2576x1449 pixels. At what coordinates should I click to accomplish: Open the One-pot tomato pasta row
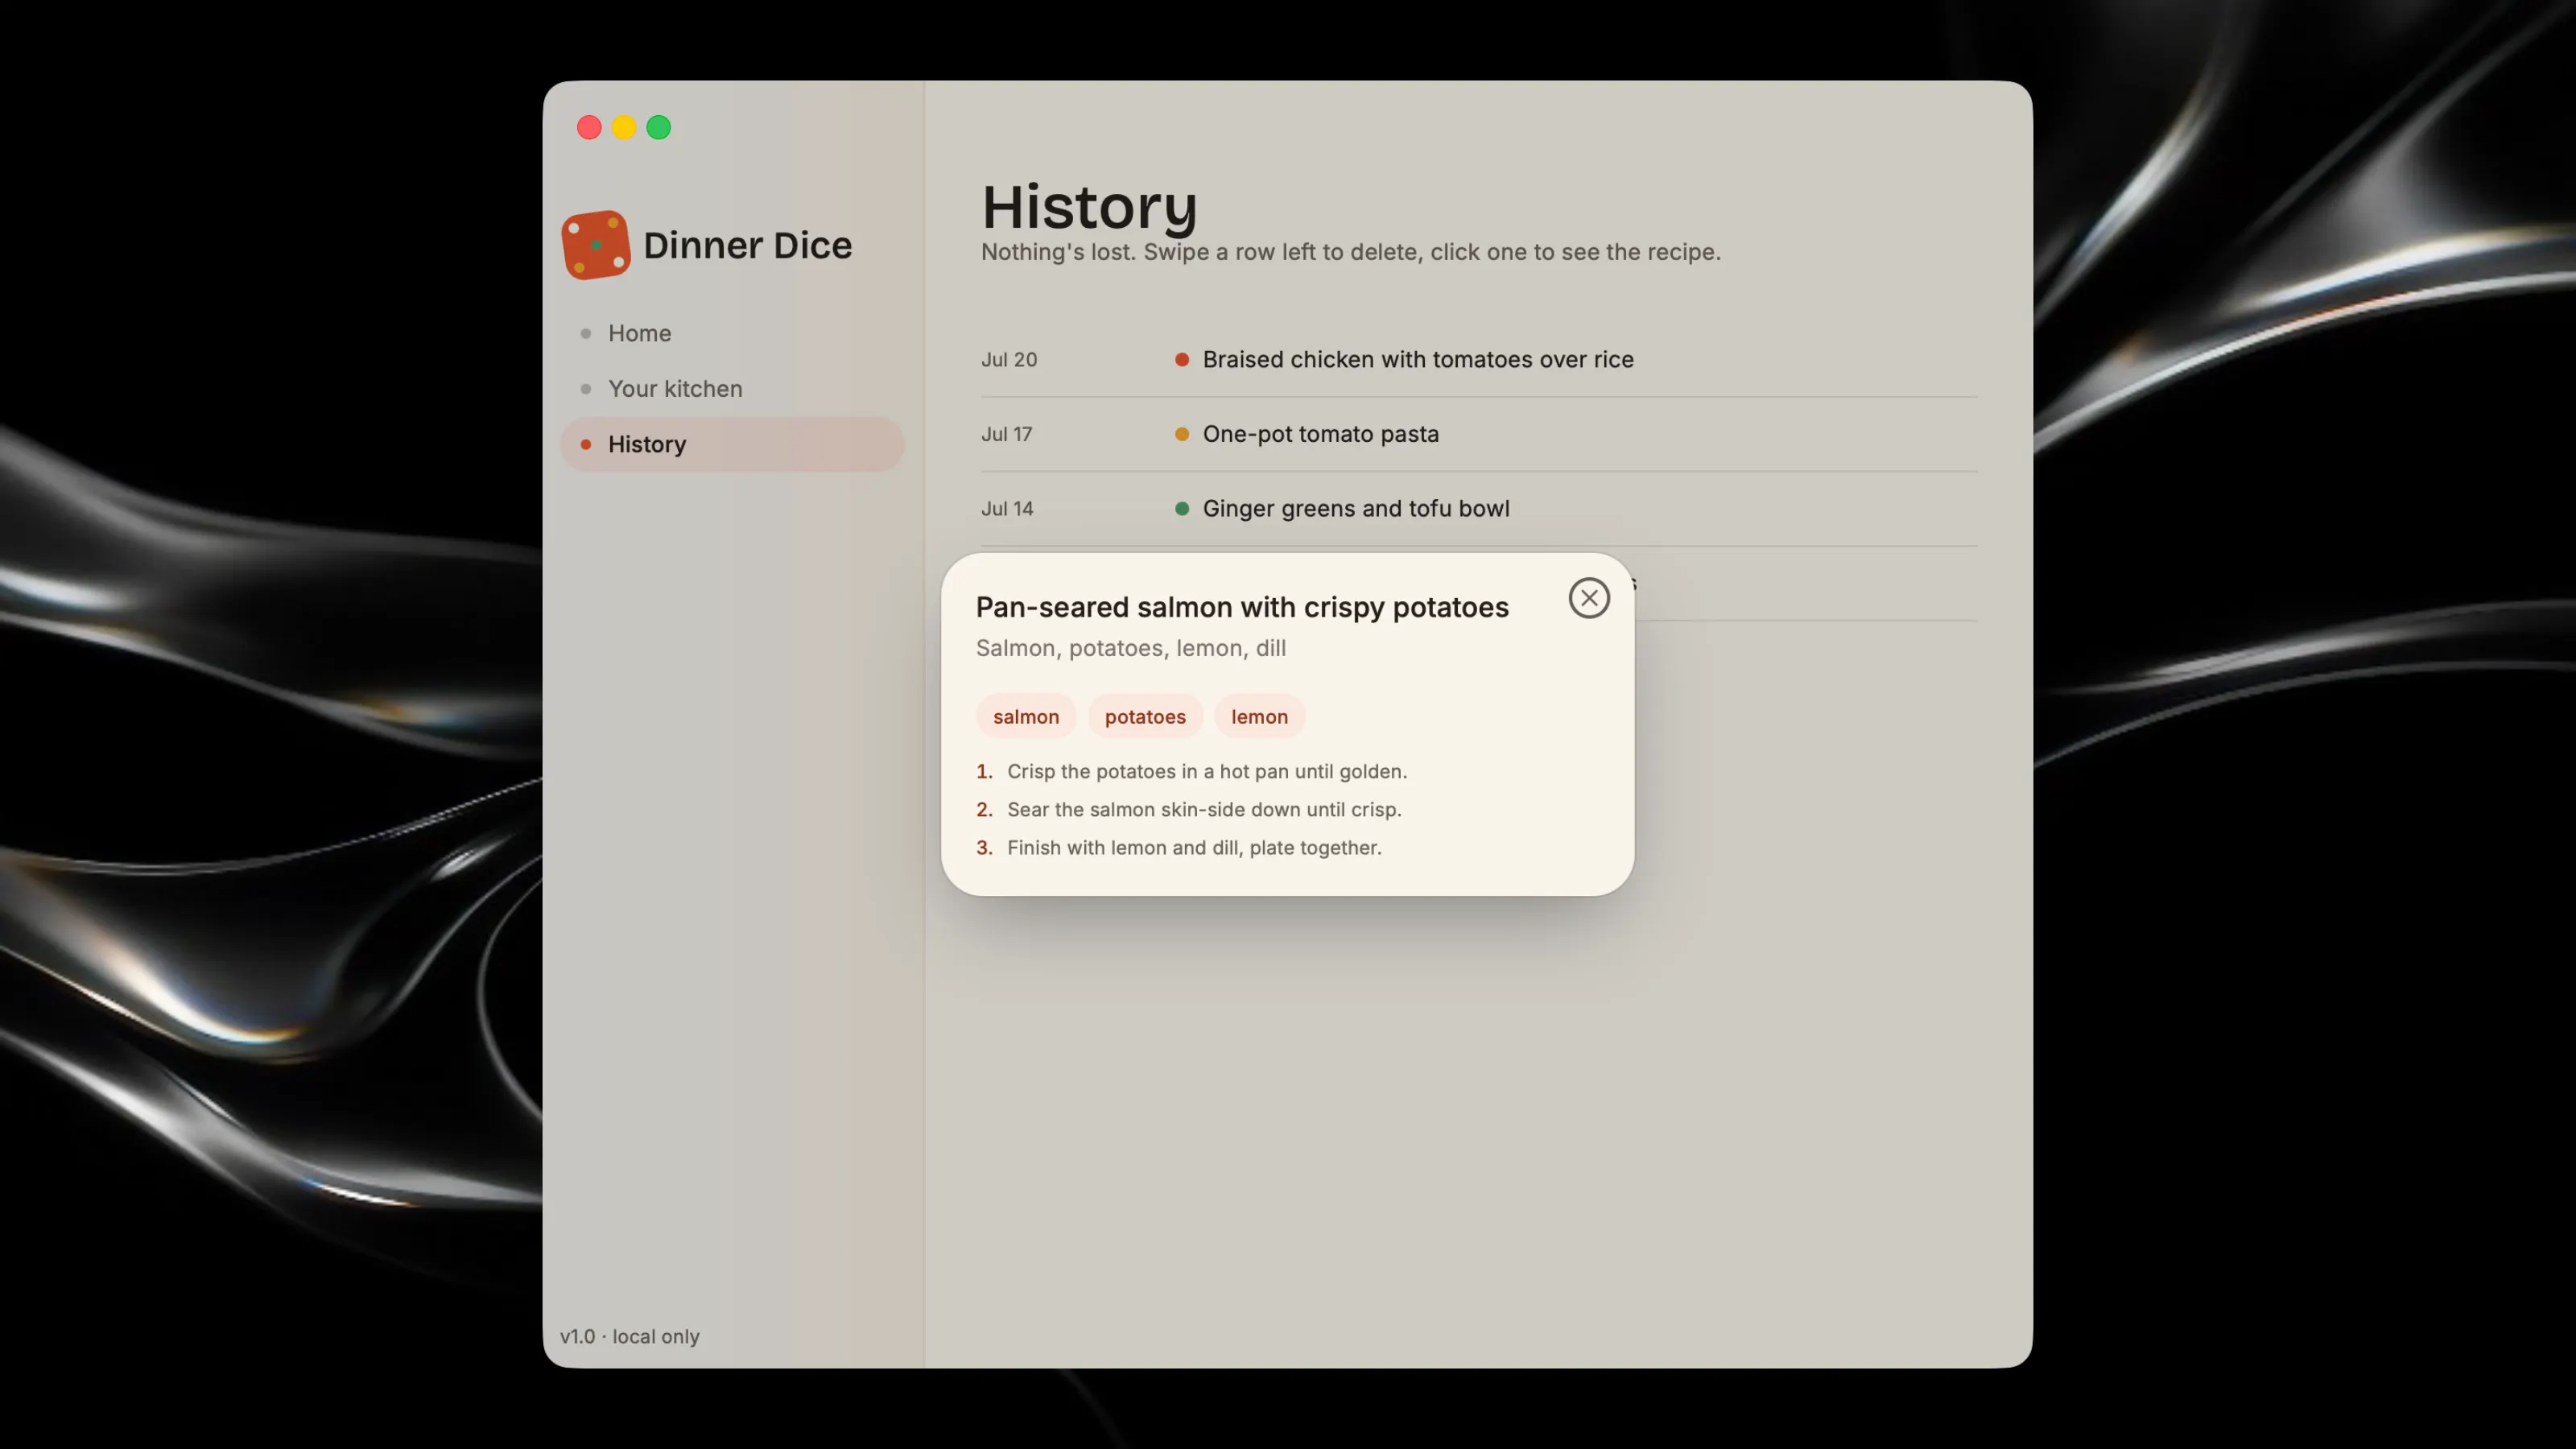click(x=1479, y=434)
